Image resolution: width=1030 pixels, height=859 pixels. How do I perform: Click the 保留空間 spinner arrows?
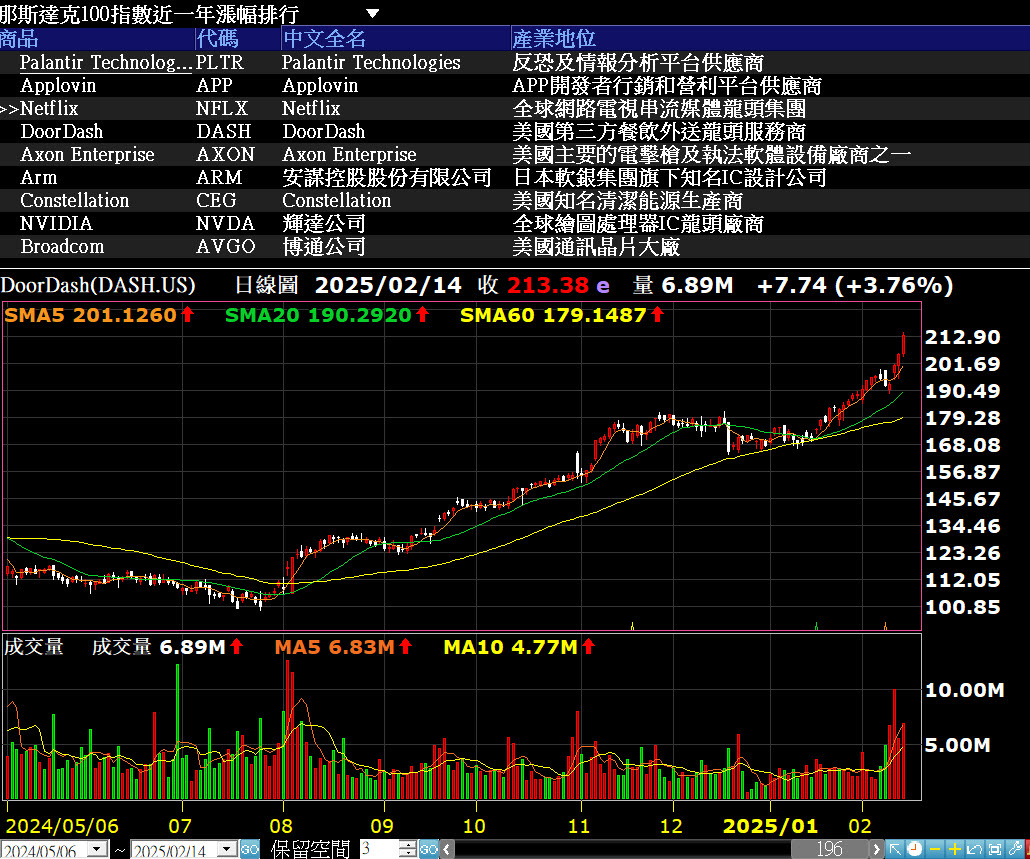(x=408, y=849)
